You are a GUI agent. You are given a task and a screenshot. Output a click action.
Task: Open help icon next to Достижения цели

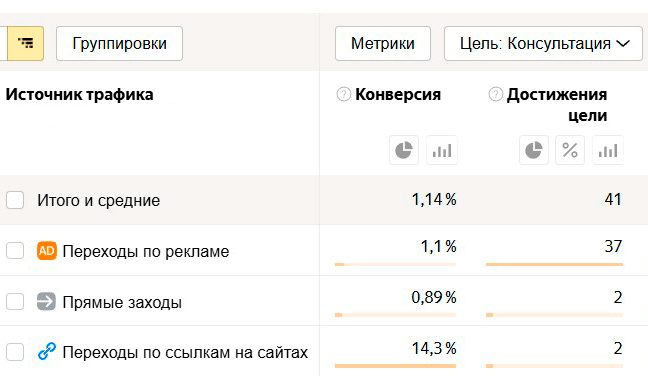[x=495, y=94]
